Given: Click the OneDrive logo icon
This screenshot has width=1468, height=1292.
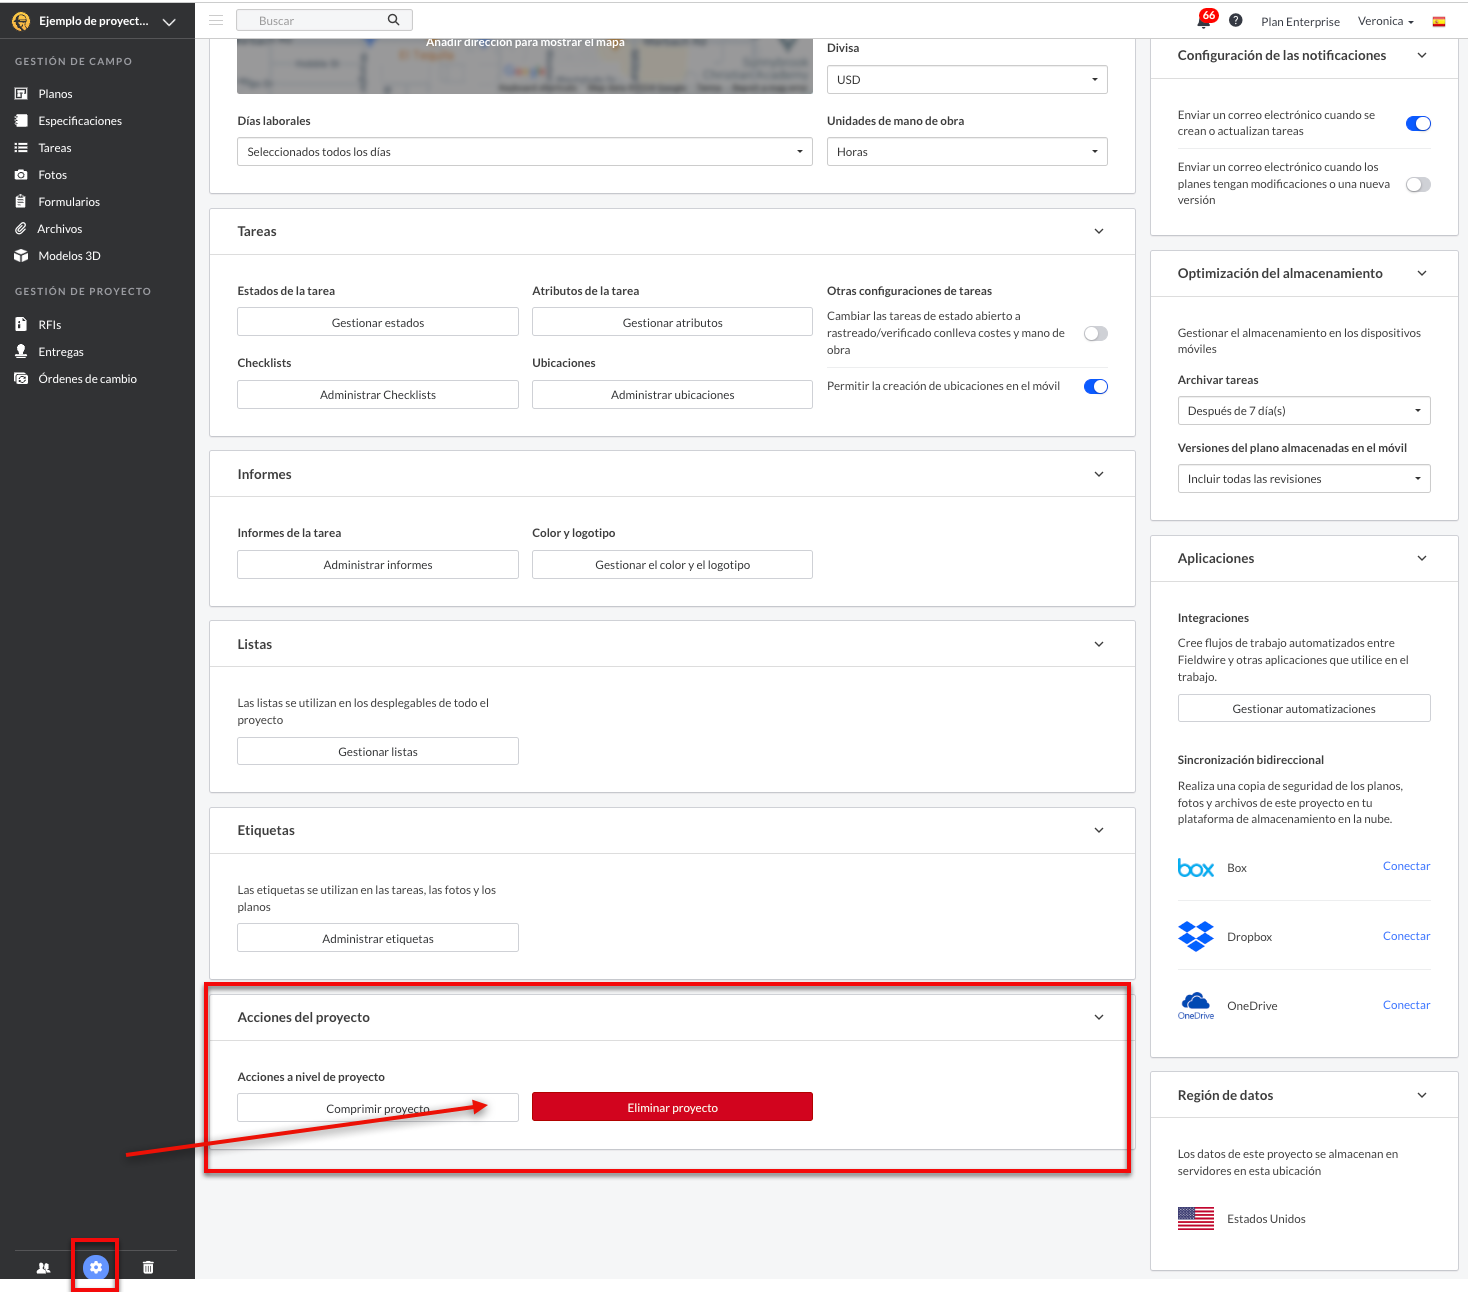Looking at the screenshot, I should click(x=1196, y=1005).
